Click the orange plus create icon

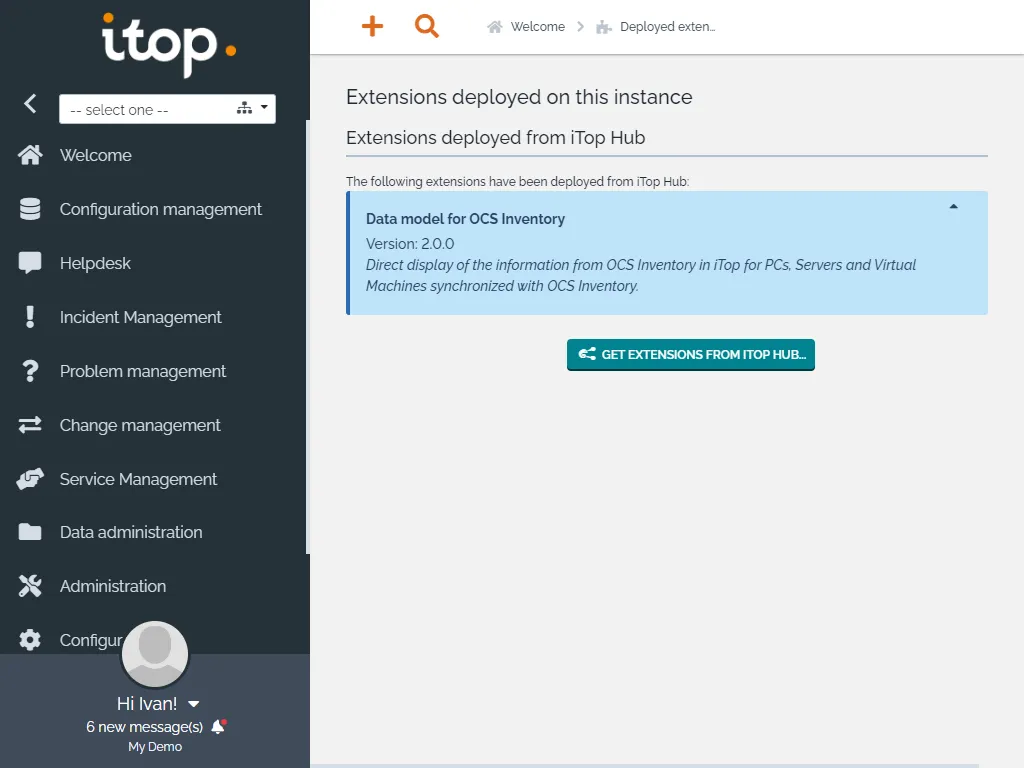372,26
